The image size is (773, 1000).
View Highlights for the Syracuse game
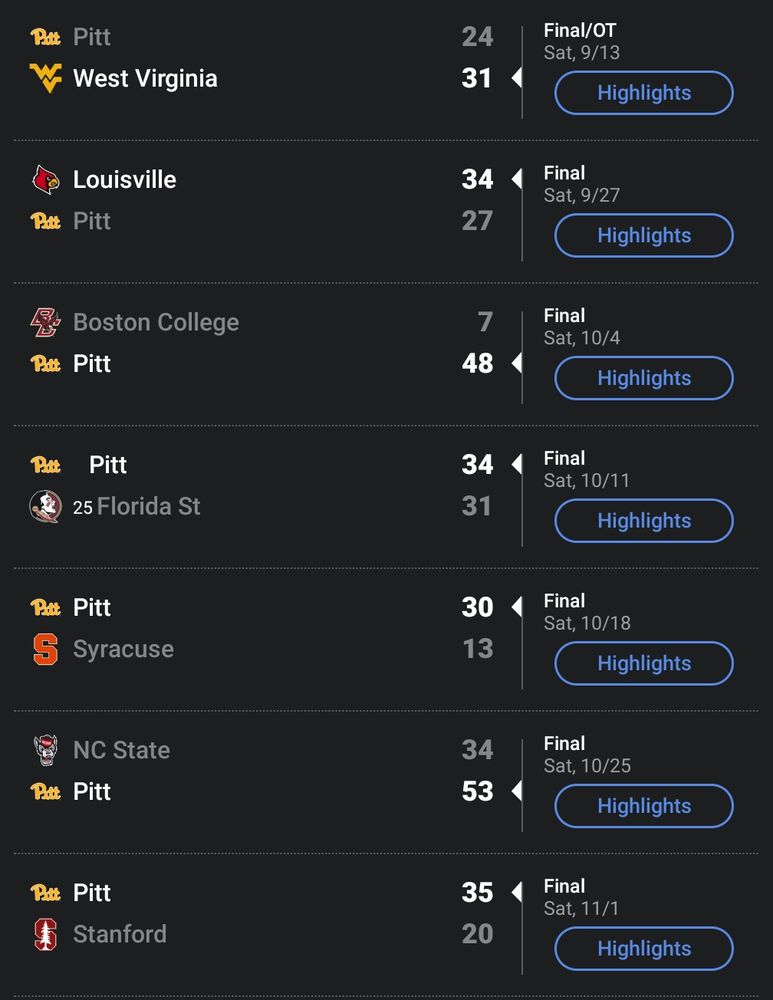(644, 664)
